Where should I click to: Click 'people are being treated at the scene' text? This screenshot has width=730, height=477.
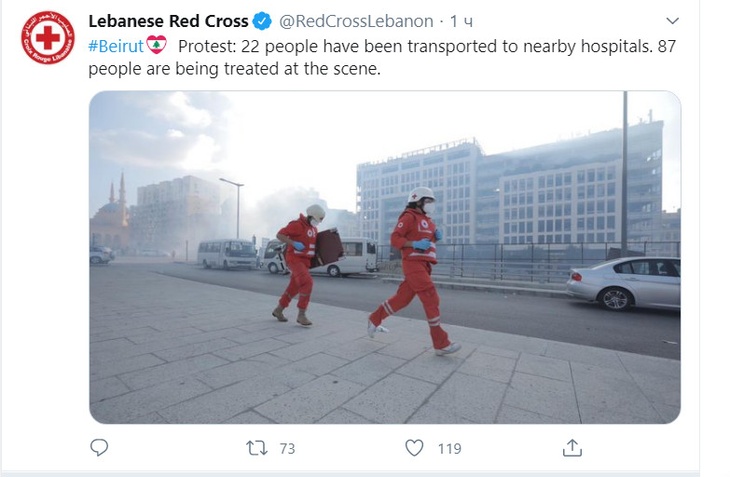pyautogui.click(x=234, y=69)
